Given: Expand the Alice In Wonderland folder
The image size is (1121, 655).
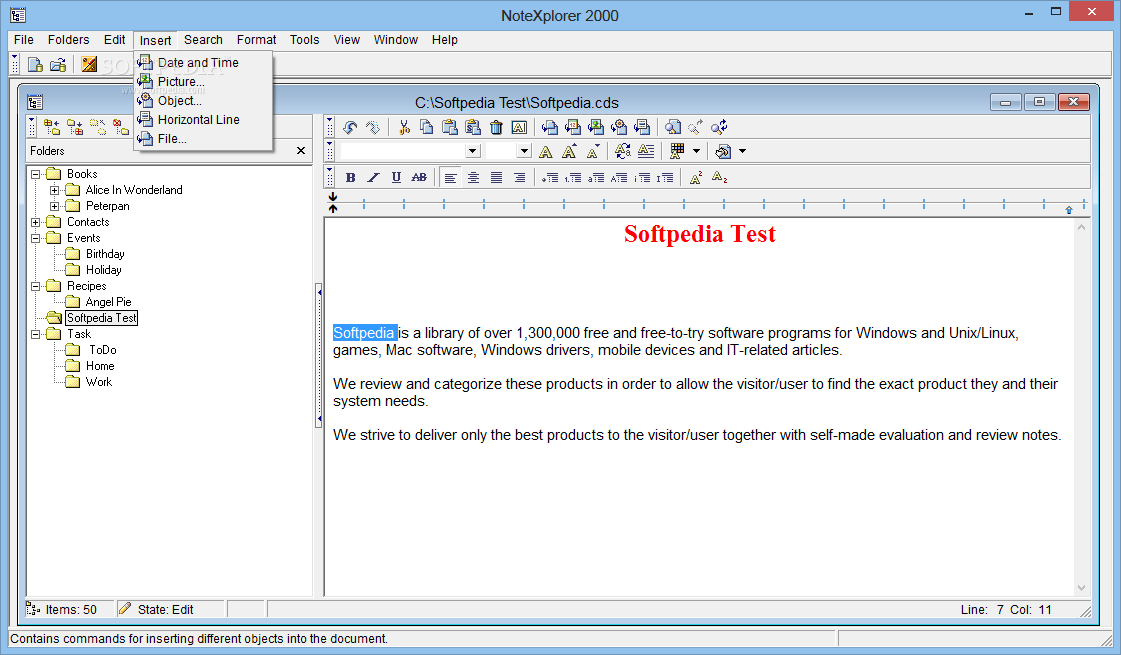Looking at the screenshot, I should (54, 190).
